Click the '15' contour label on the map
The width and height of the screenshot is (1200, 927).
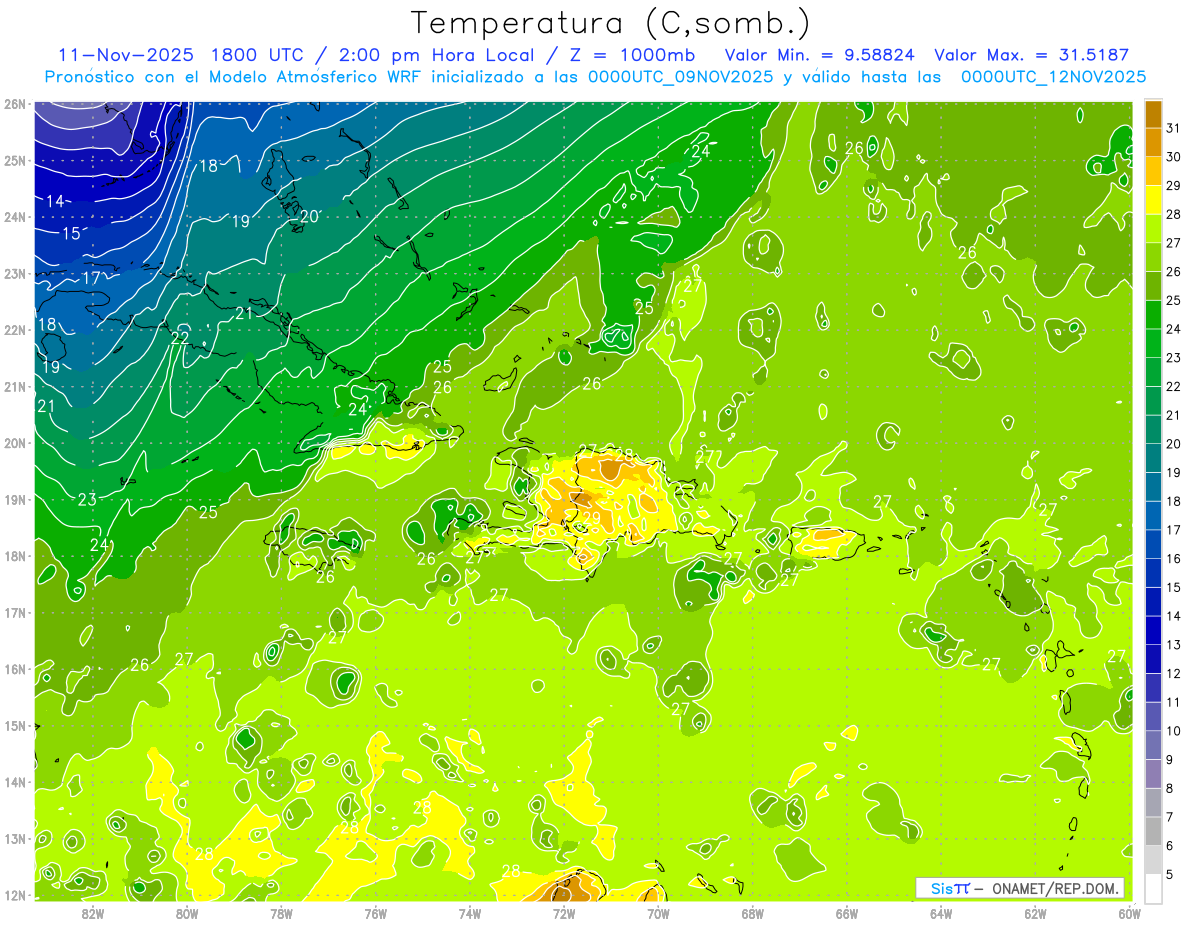[71, 234]
